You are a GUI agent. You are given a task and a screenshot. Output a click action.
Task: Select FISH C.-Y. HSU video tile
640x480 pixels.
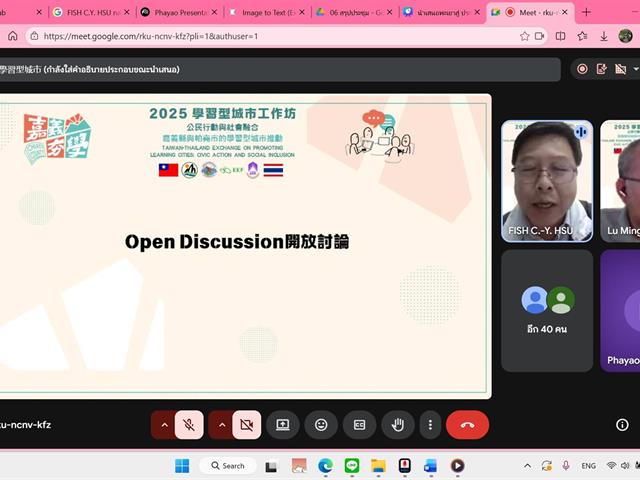coord(546,180)
